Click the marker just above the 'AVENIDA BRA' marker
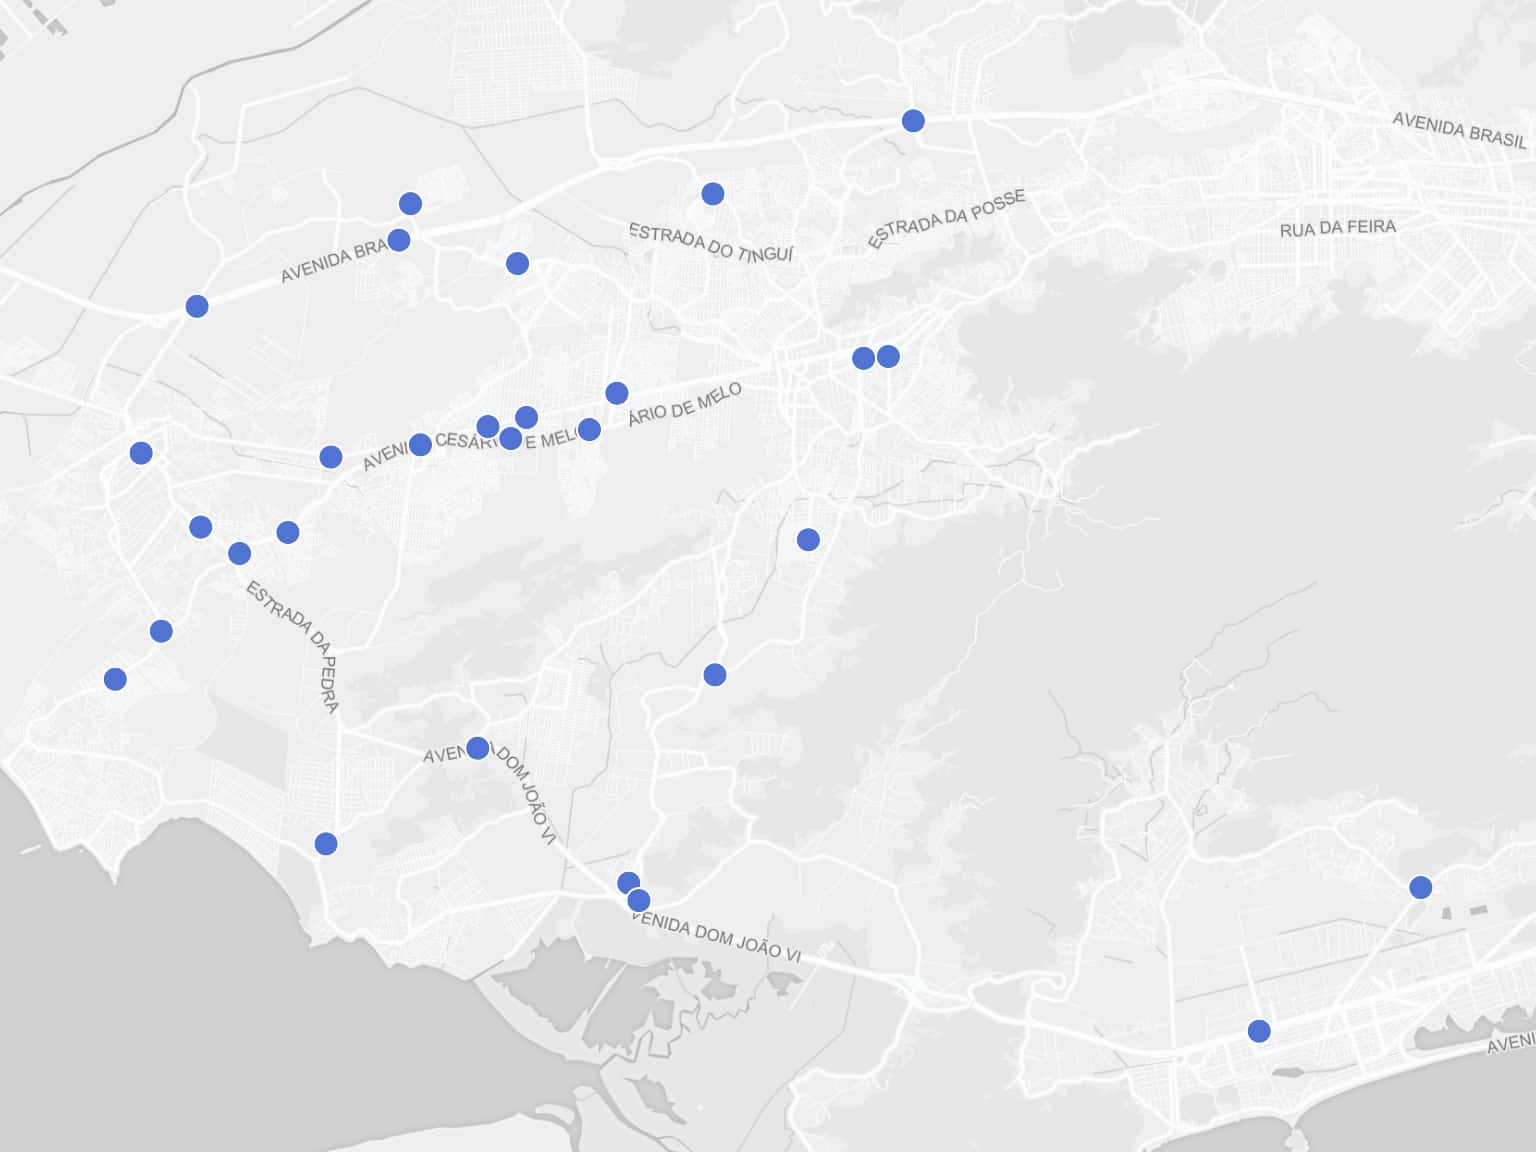1536x1152 pixels. coord(410,204)
